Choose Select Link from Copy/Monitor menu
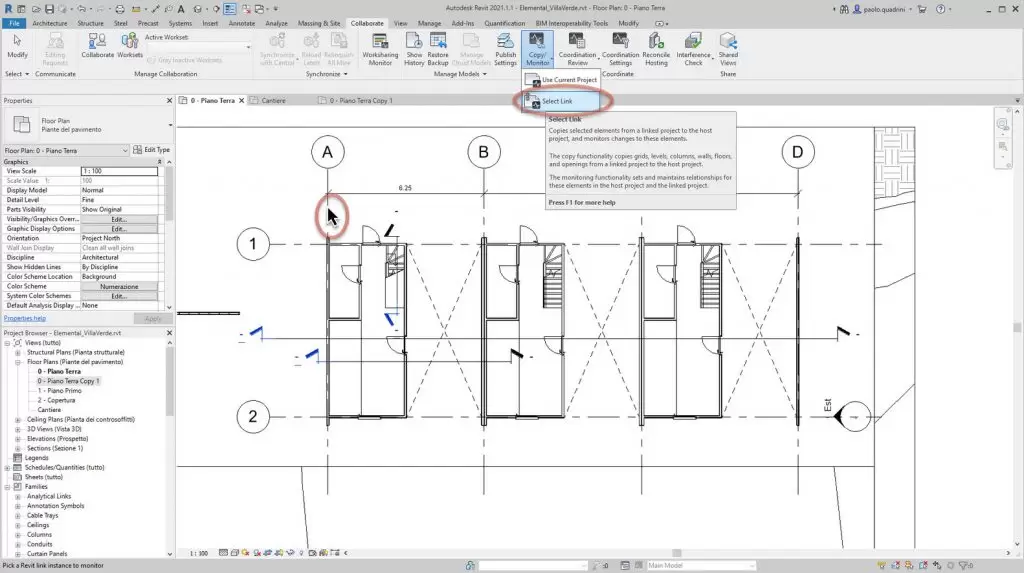 pos(562,101)
